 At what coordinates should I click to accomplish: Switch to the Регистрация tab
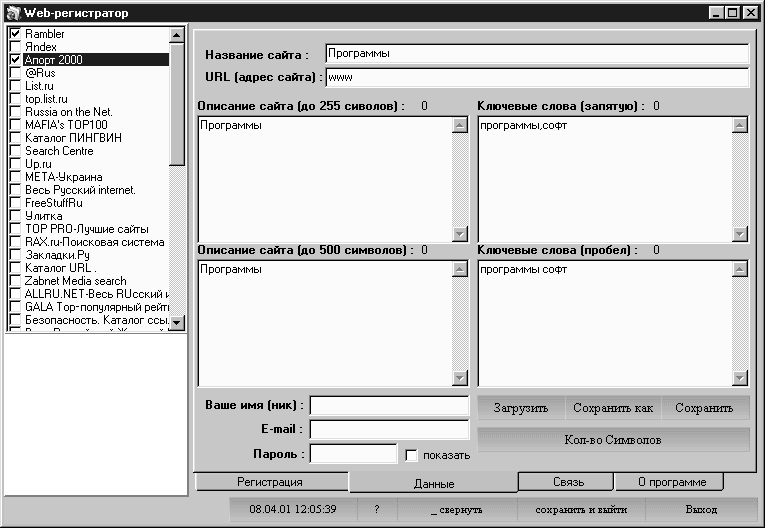270,482
